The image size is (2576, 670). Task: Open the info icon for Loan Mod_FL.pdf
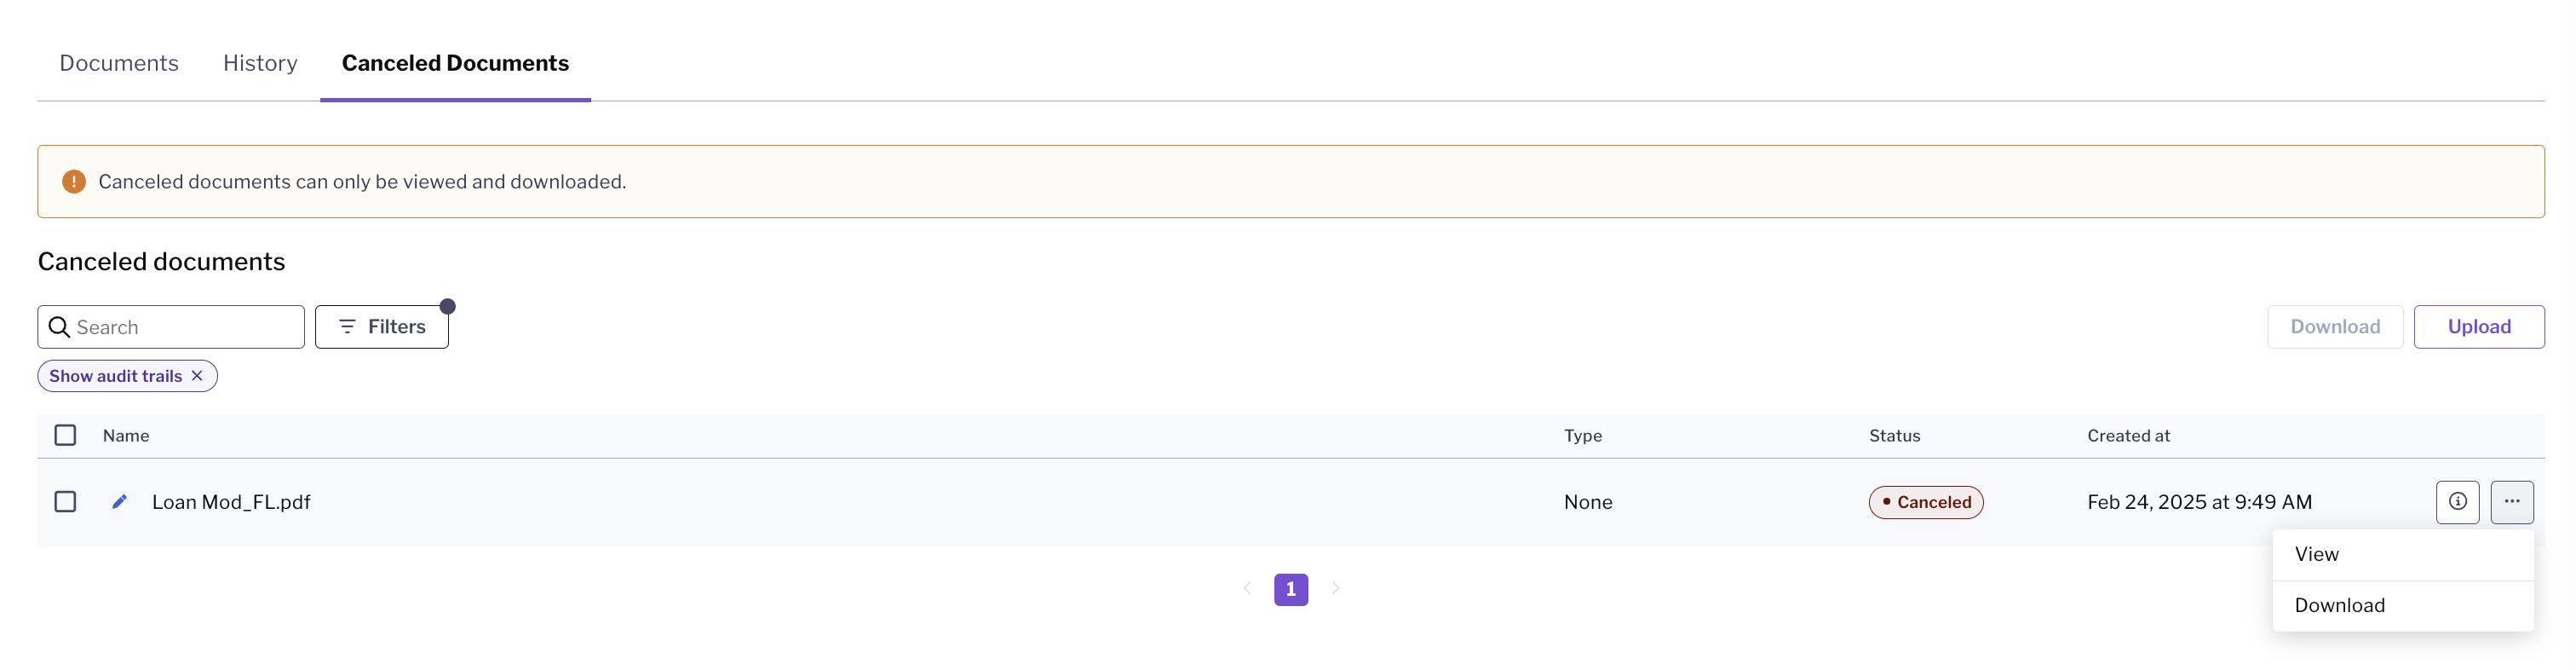point(2456,501)
